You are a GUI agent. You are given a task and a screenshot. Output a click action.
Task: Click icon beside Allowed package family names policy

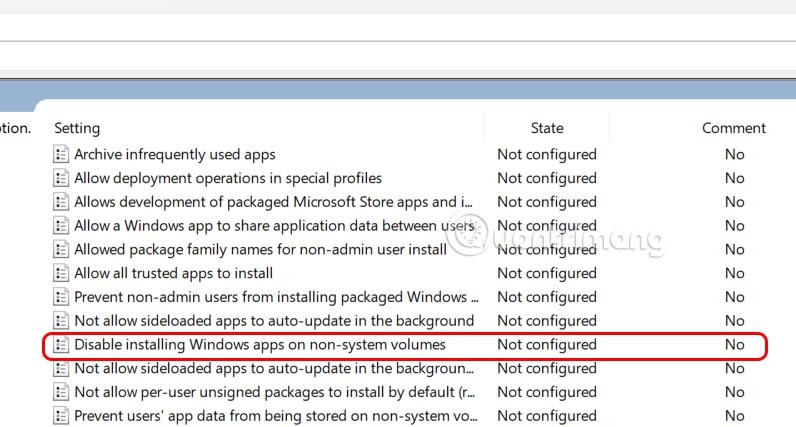pyautogui.click(x=61, y=250)
